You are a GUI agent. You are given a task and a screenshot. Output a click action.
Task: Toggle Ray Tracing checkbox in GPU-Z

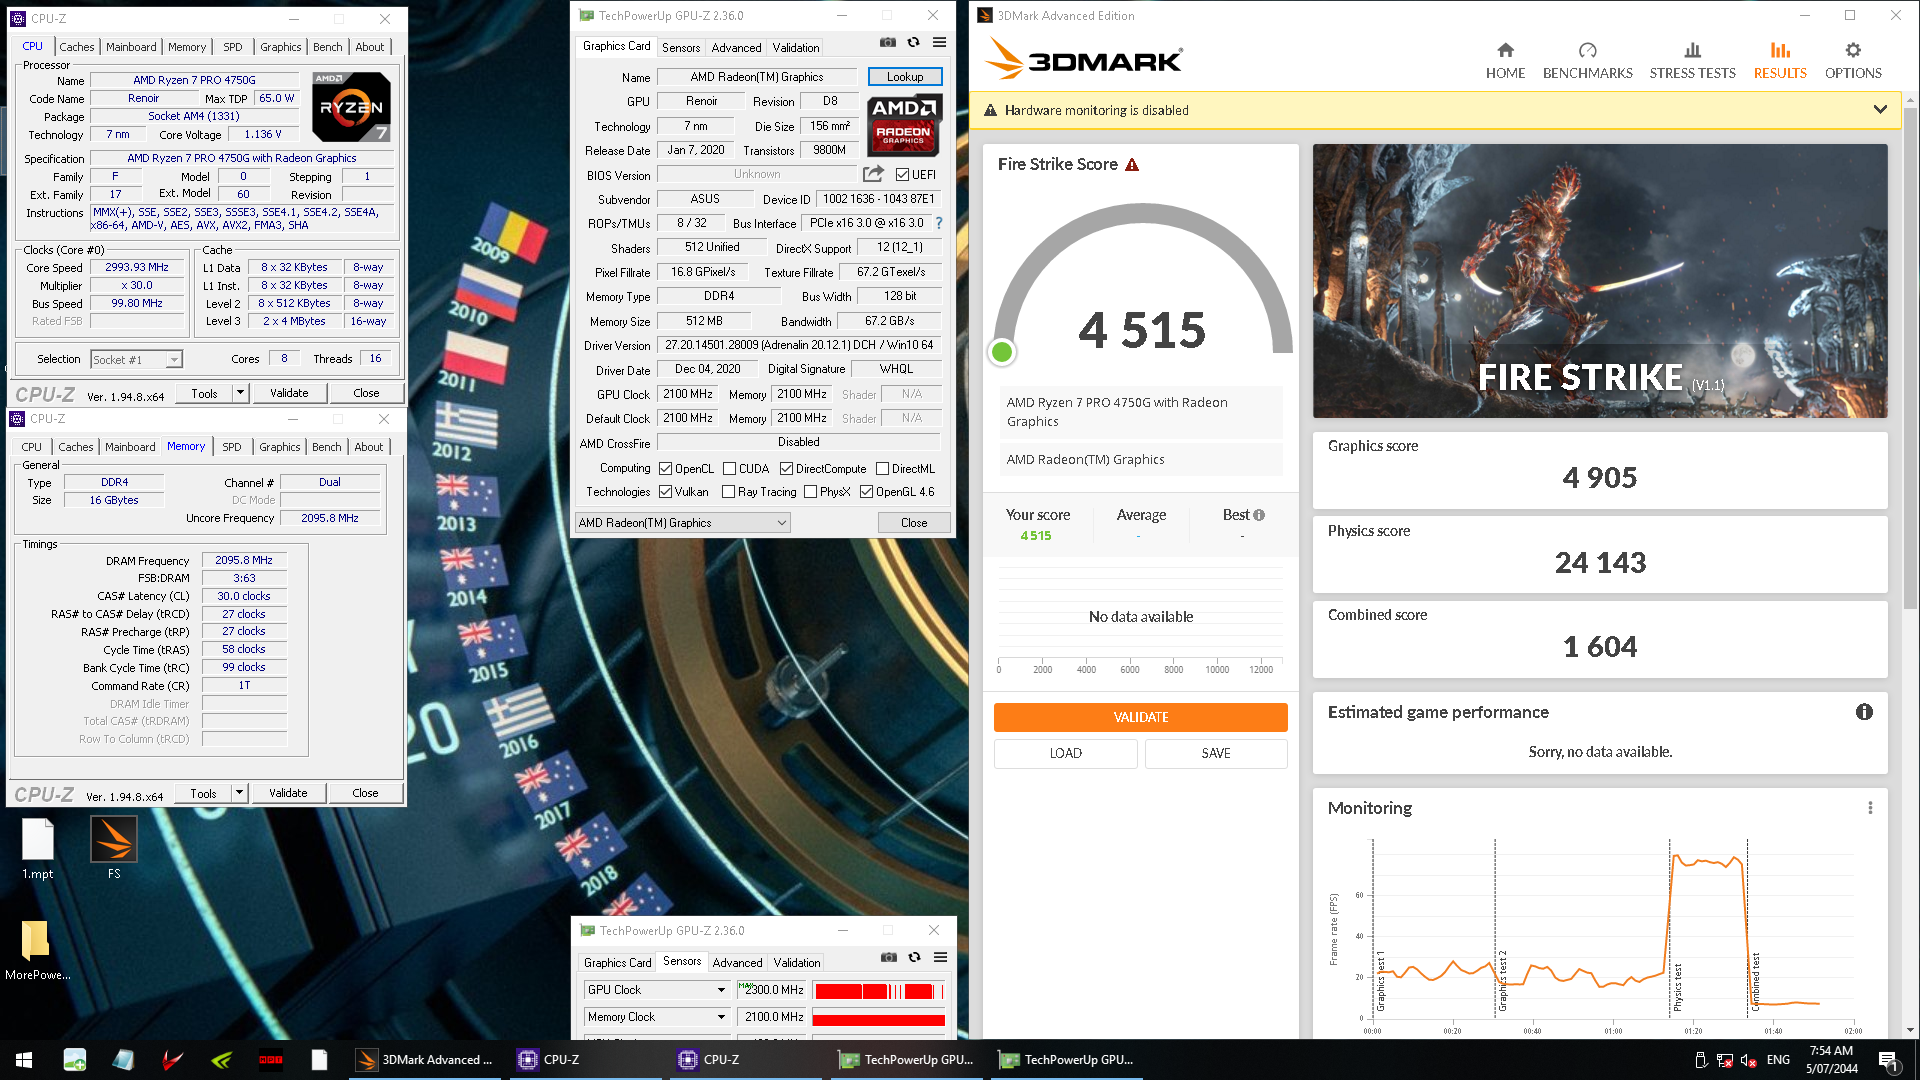pyautogui.click(x=728, y=491)
